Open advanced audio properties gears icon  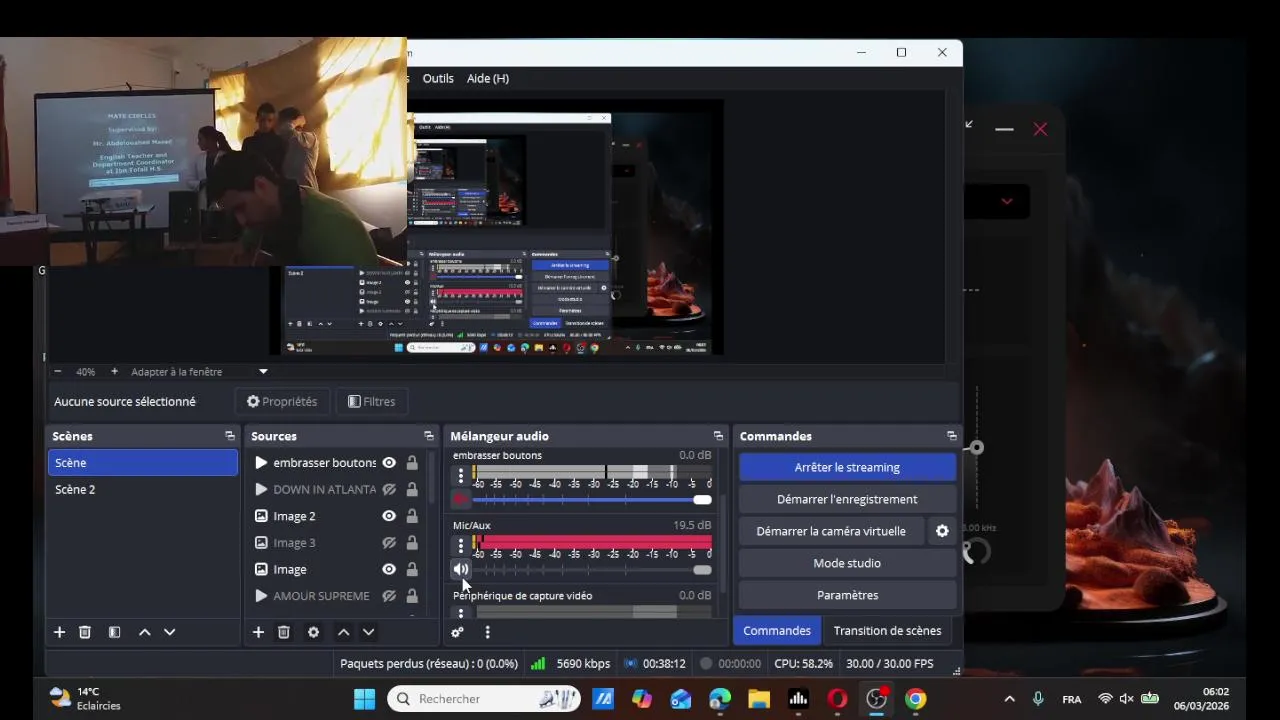tap(457, 632)
